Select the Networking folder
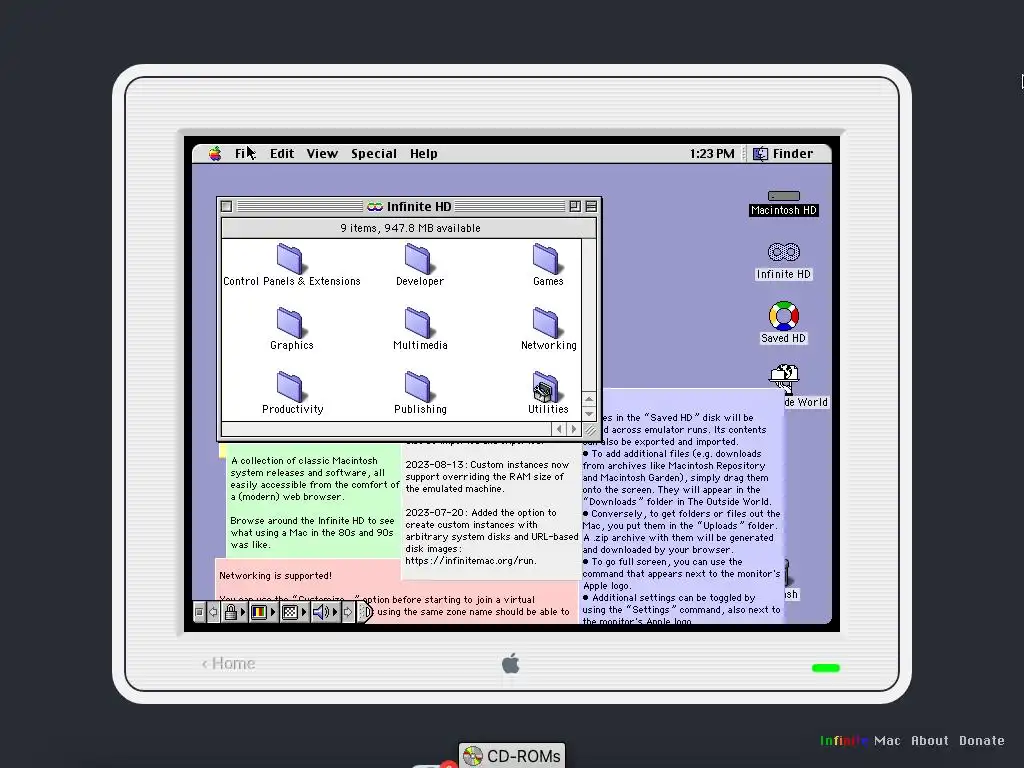 tap(547, 323)
